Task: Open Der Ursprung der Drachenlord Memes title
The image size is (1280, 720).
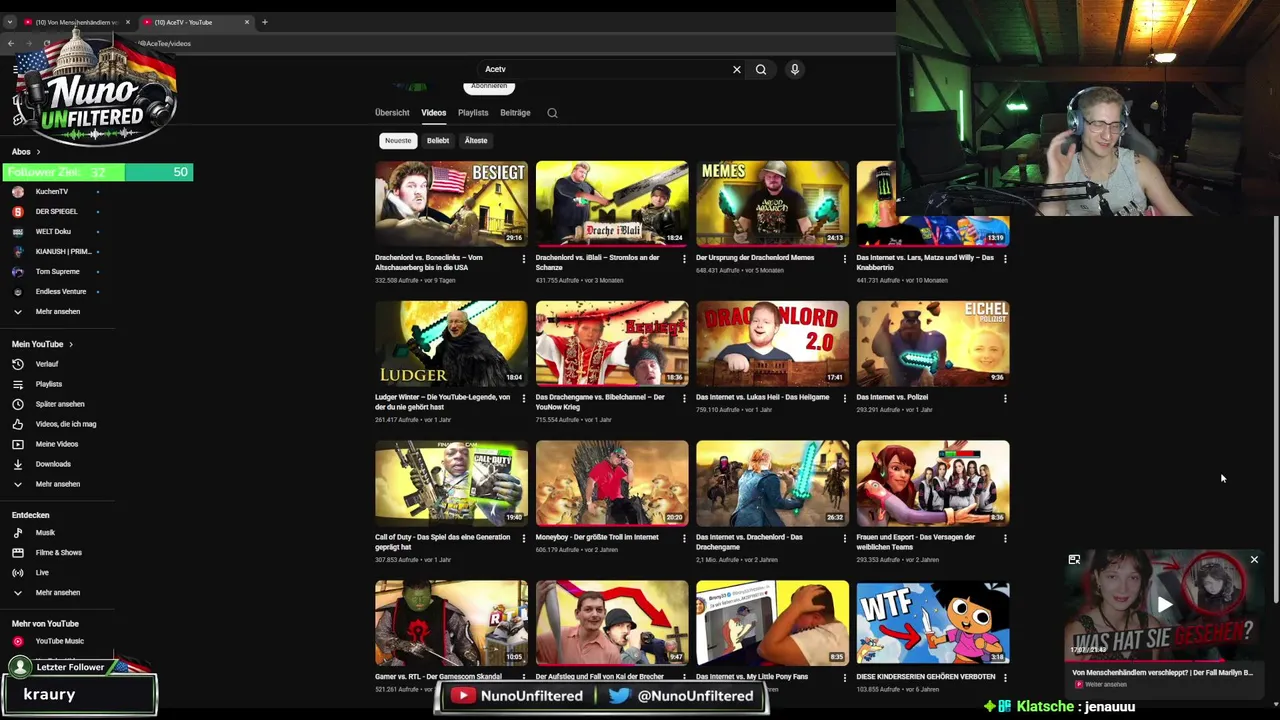Action: pos(755,258)
